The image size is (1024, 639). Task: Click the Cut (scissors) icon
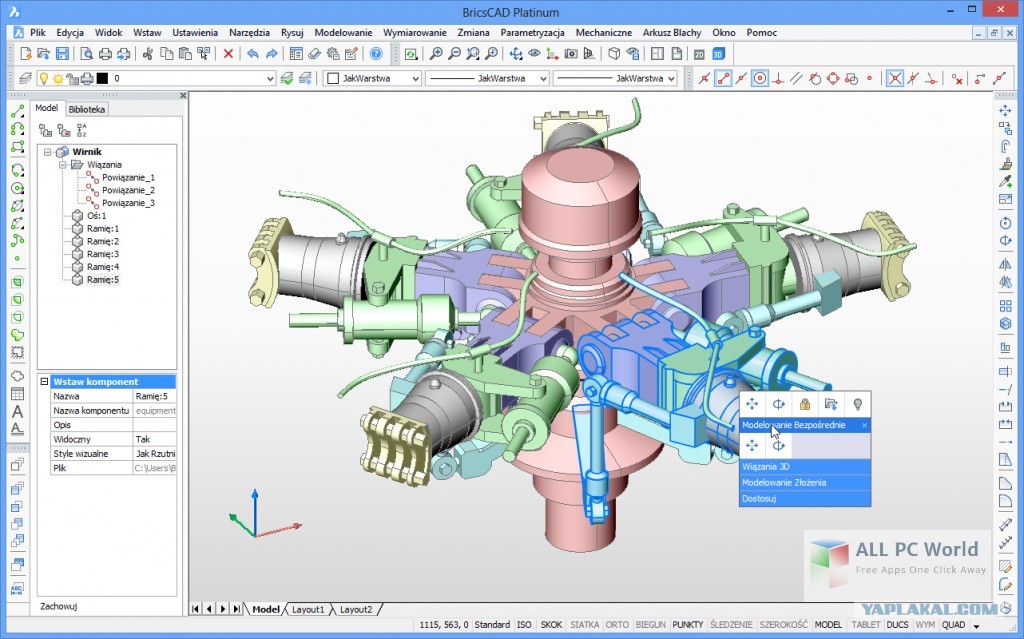tap(148, 54)
